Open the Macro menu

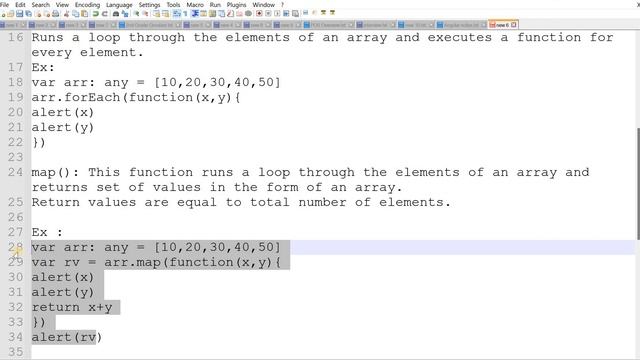(195, 4)
